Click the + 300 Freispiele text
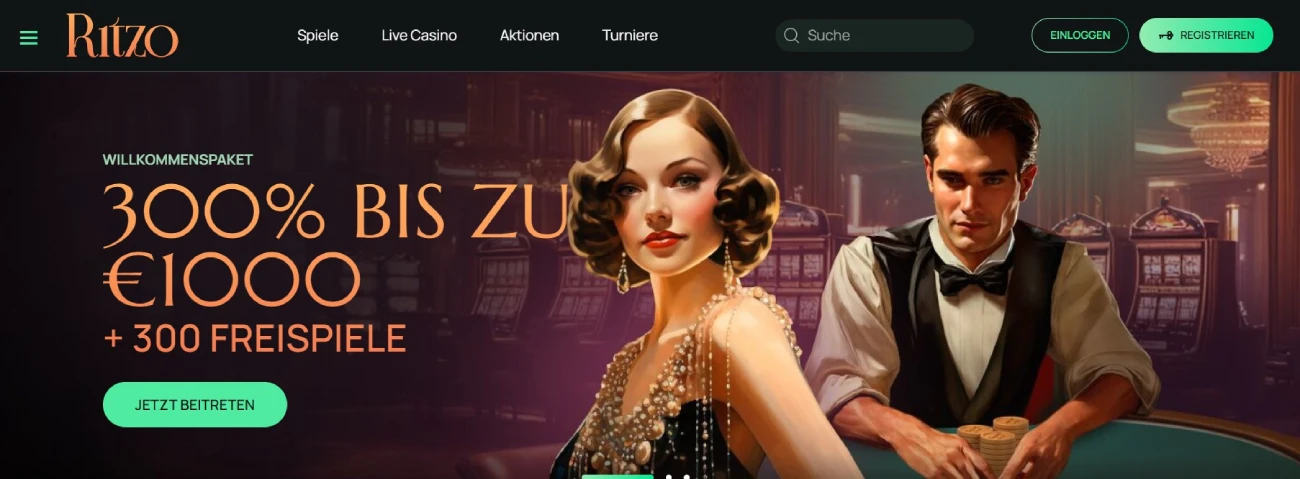The image size is (1300, 479). point(254,340)
